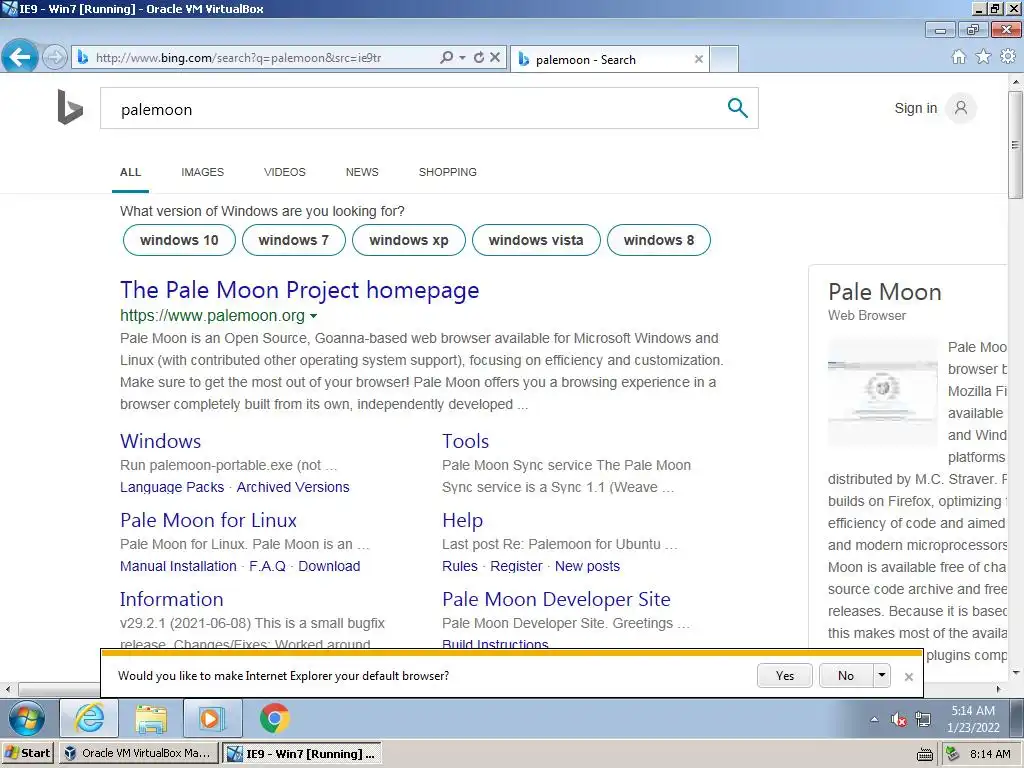Open the Register link

516,566
